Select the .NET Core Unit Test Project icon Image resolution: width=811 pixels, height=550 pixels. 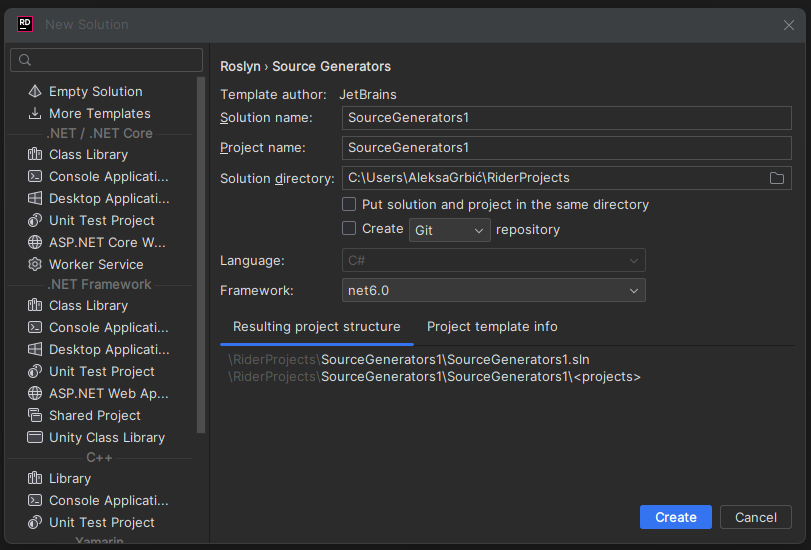point(35,220)
